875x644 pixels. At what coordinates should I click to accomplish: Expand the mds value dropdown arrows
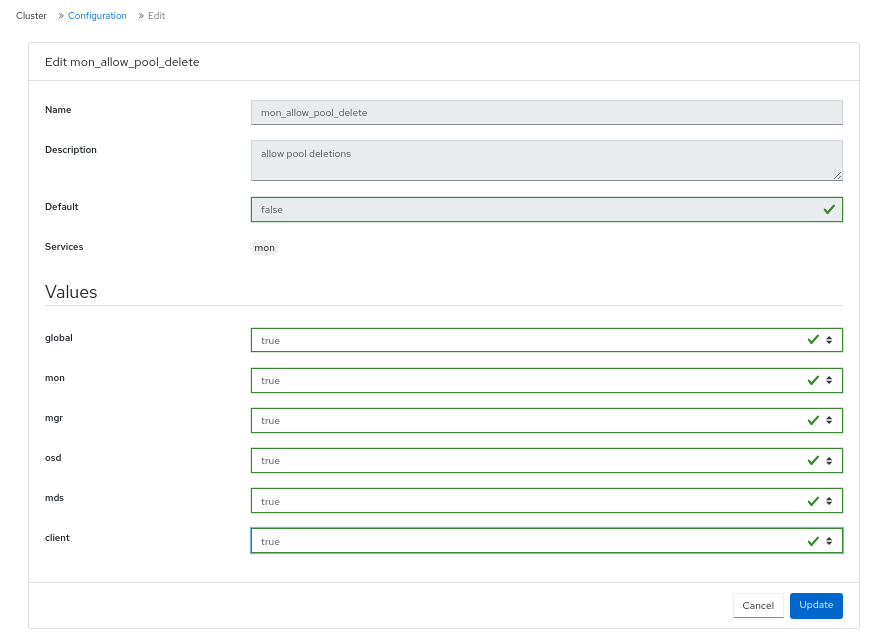pyautogui.click(x=829, y=501)
